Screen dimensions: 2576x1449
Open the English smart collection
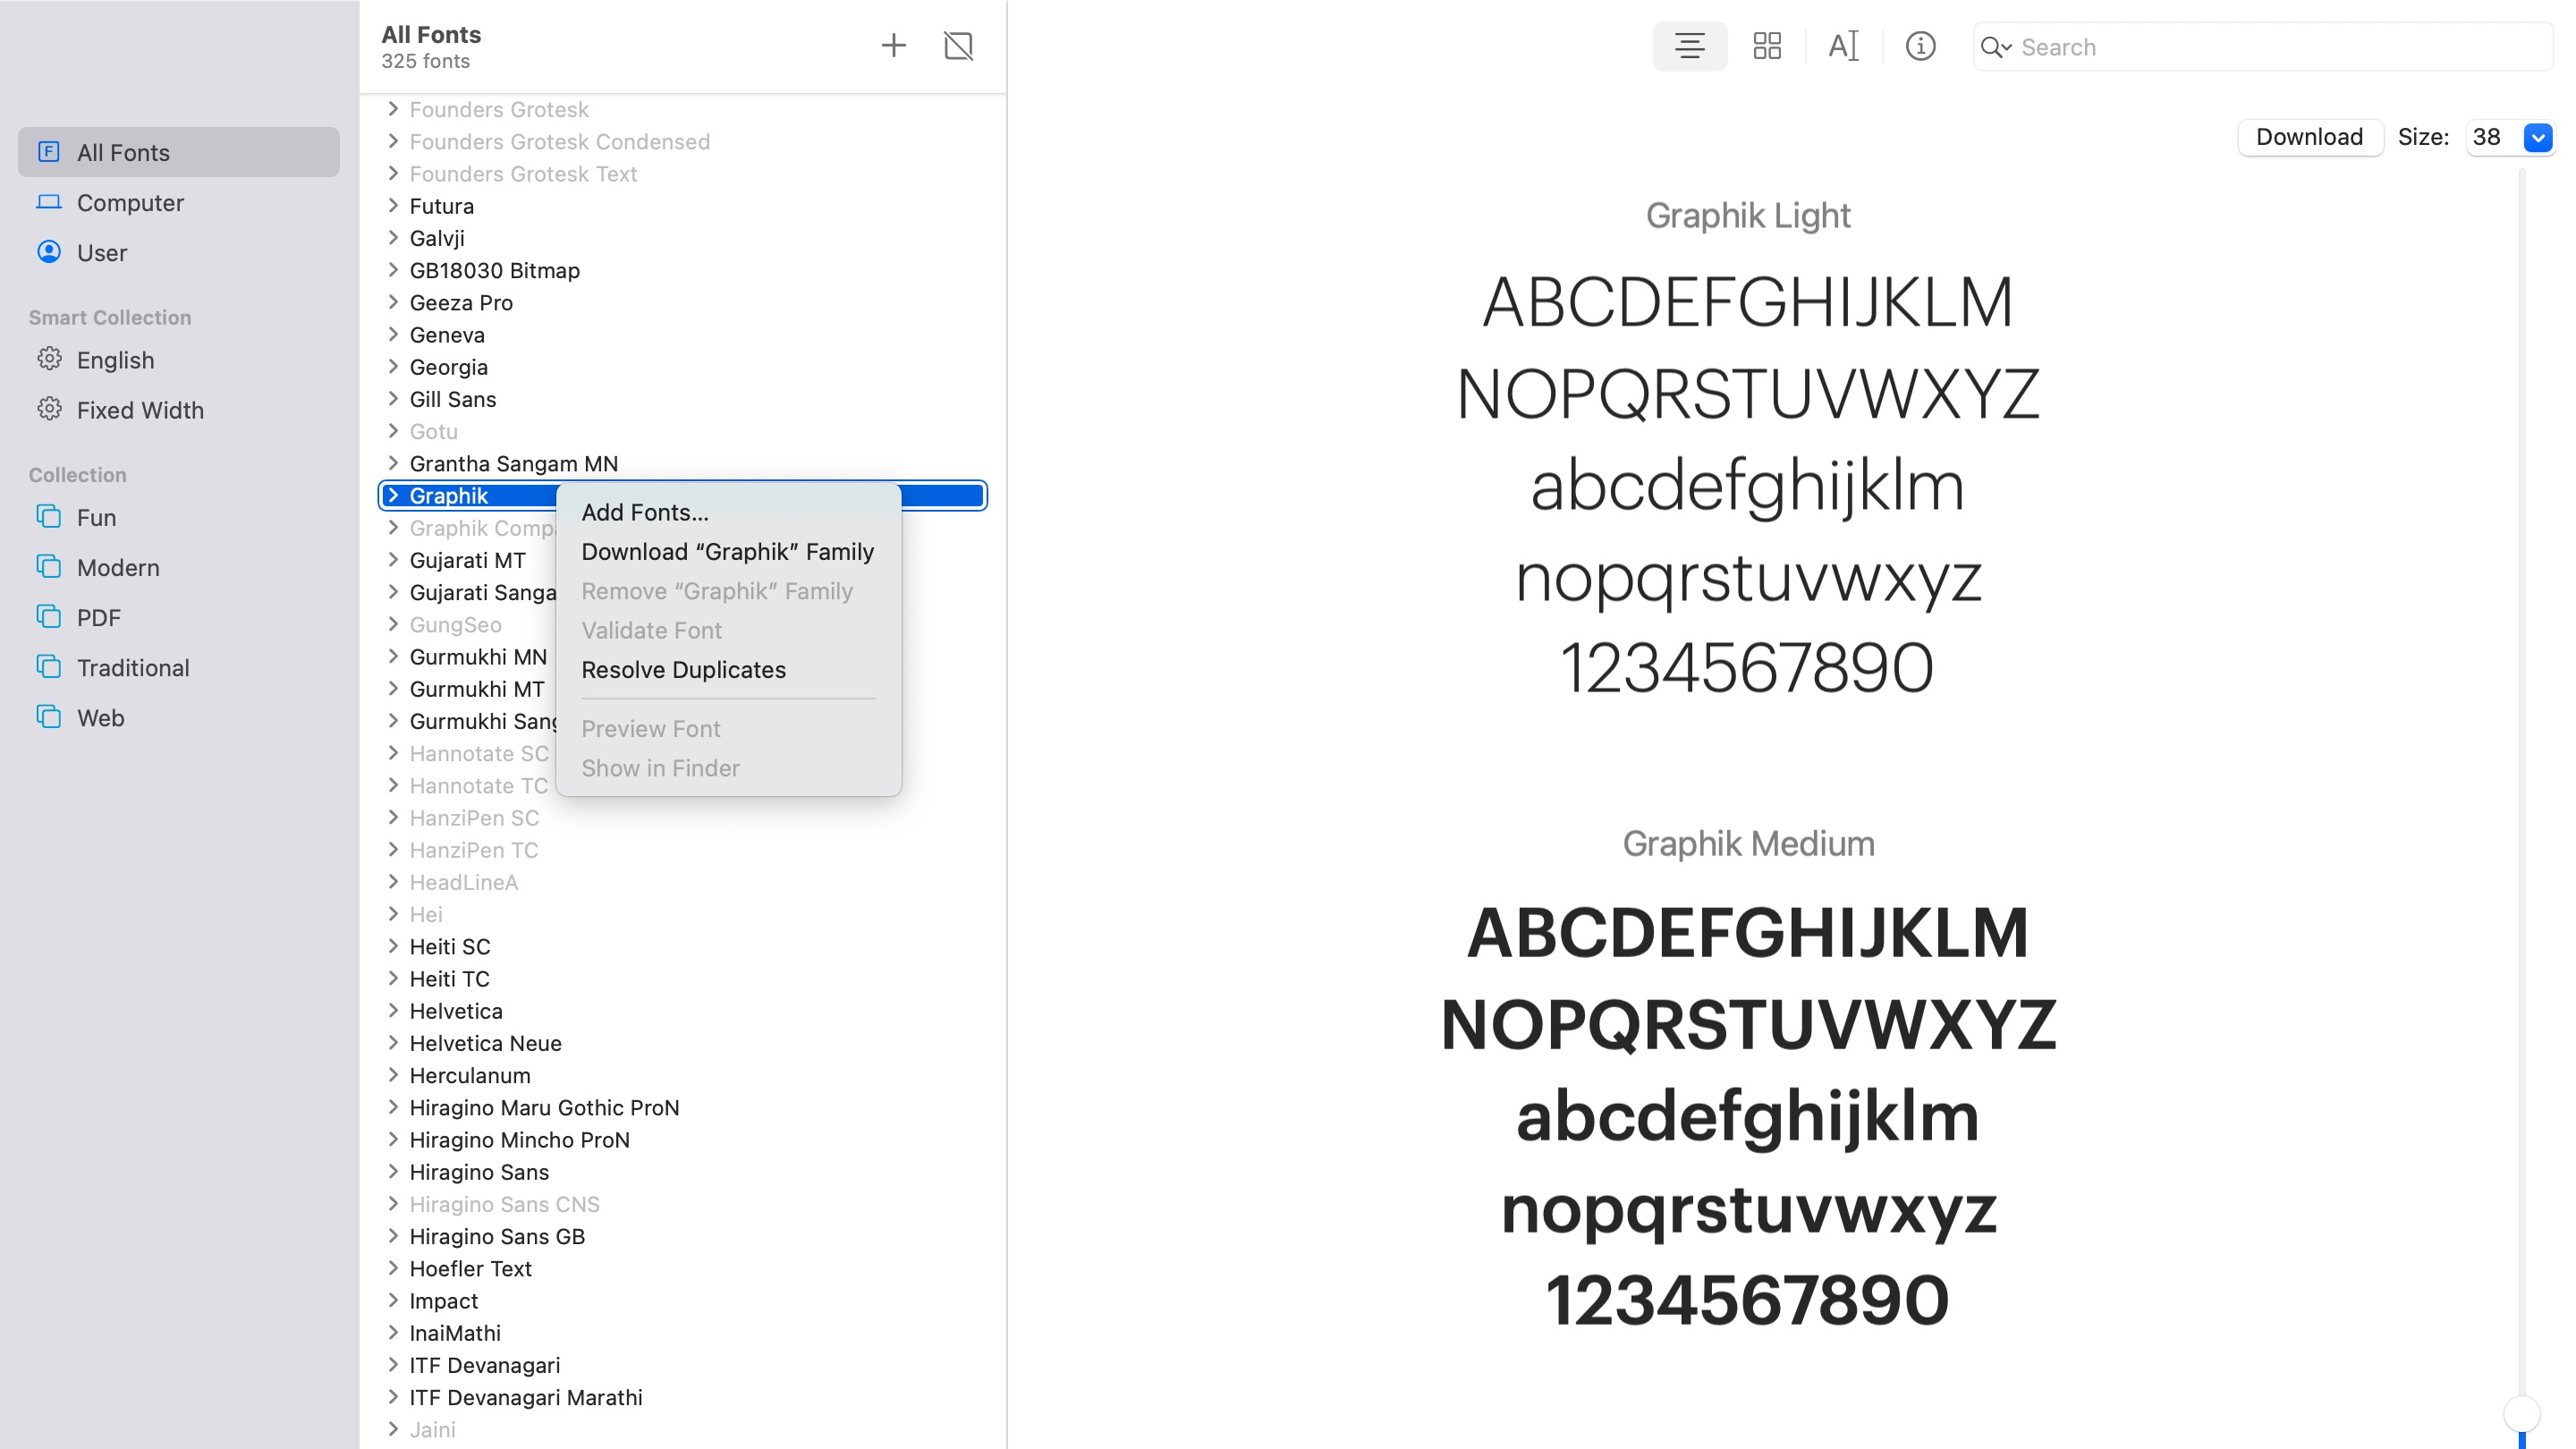click(x=179, y=360)
